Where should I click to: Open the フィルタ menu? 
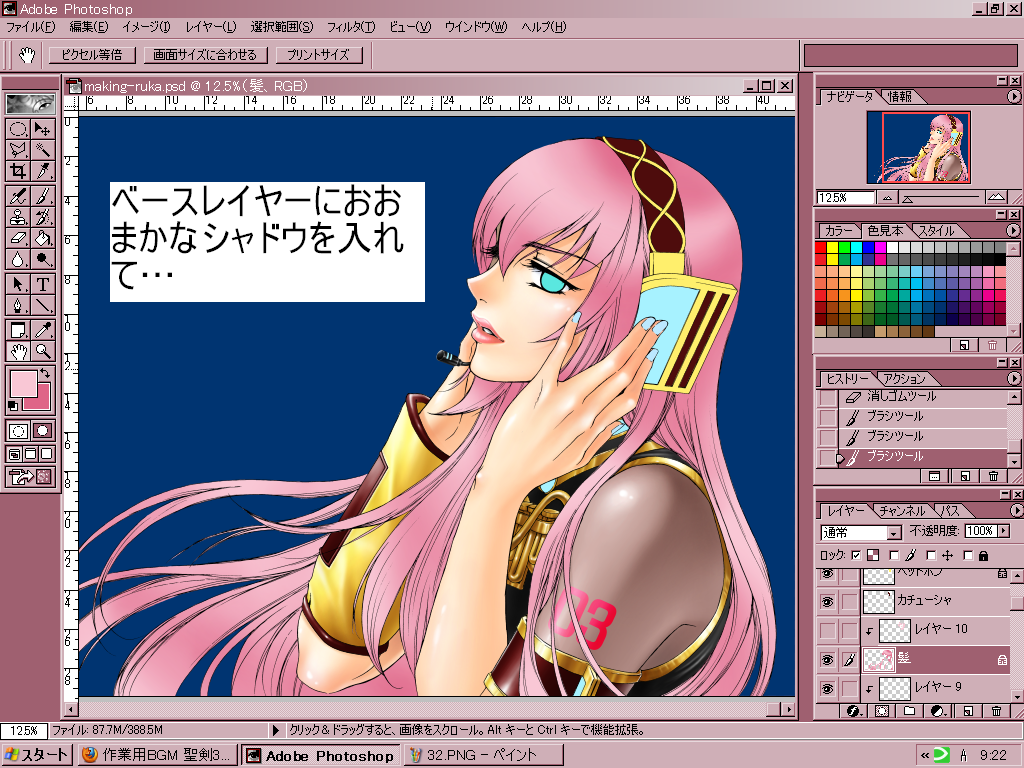(351, 27)
